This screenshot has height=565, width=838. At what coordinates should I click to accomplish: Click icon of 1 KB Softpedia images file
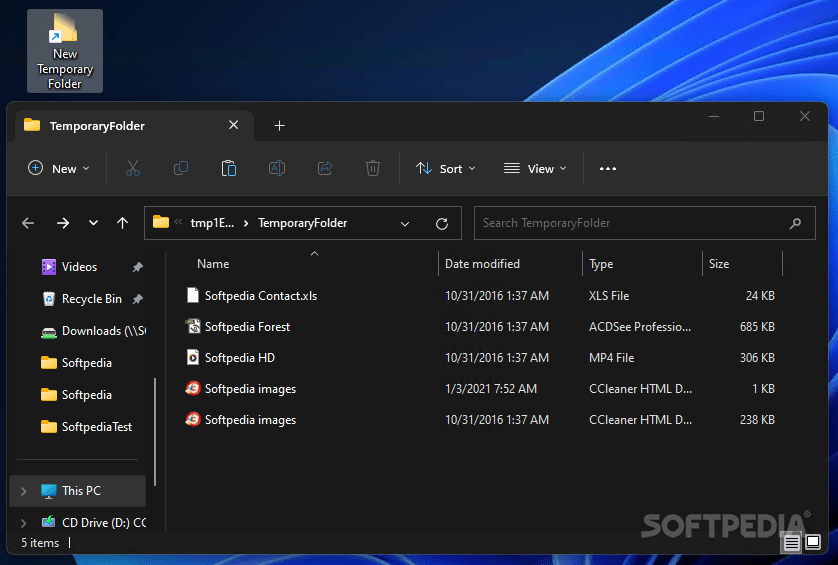pyautogui.click(x=193, y=388)
